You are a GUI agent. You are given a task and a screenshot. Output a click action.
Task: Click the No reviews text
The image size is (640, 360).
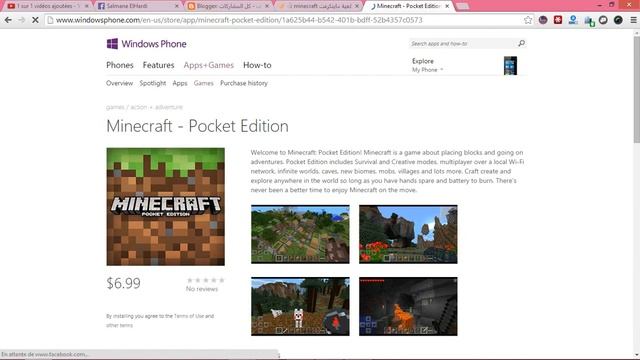tap(202, 289)
